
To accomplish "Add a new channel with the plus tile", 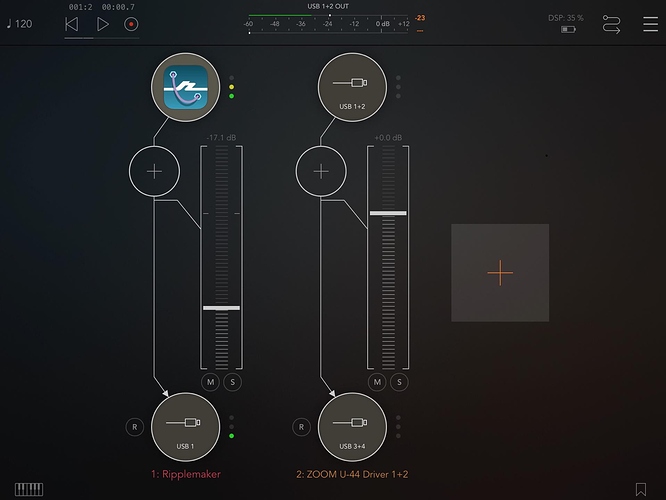I will (x=500, y=273).
